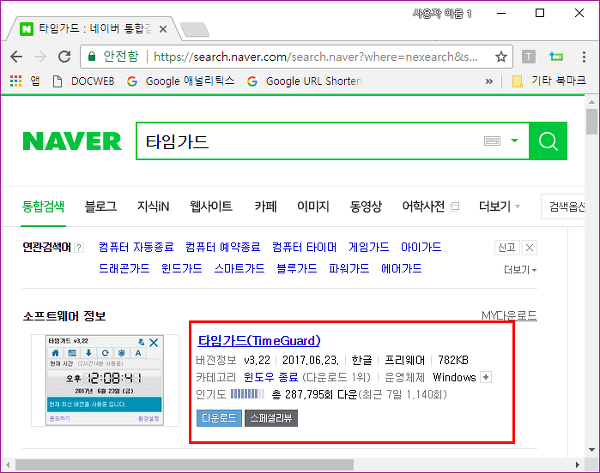Image resolution: width=600 pixels, height=473 pixels.
Task: Open 윈도우 종료 category link
Action: [271, 377]
